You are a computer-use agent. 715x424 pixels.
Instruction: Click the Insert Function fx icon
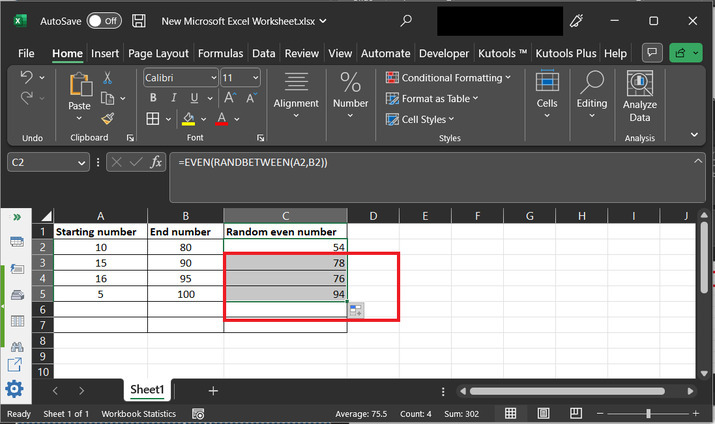pos(156,162)
